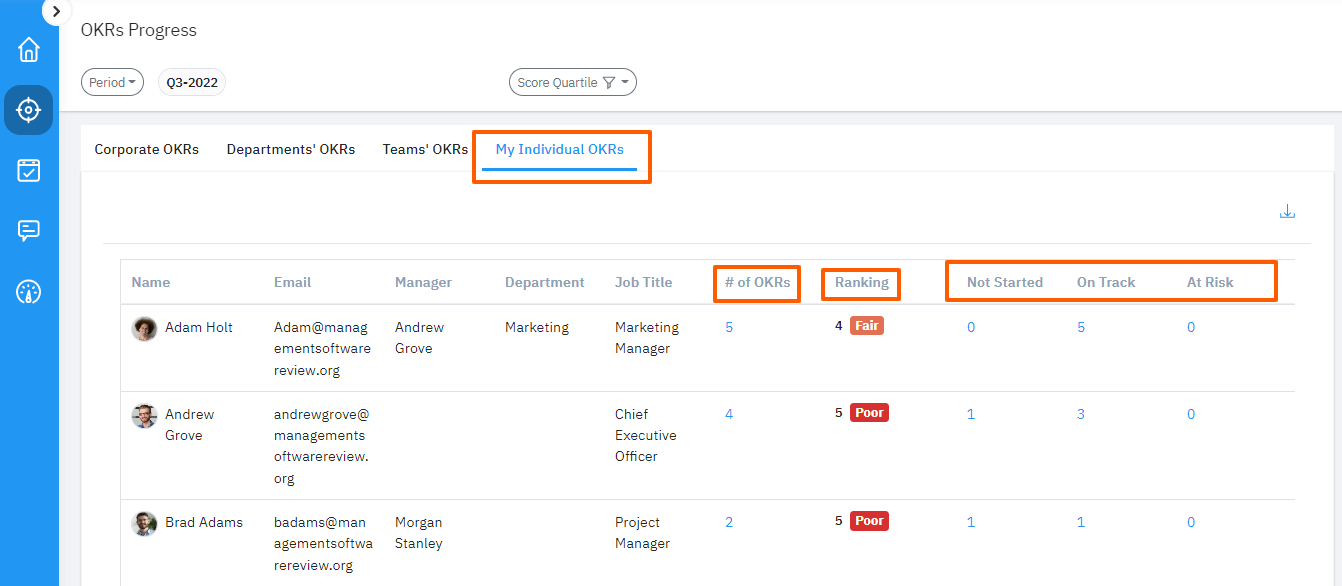This screenshot has width=1342, height=586.
Task: Open Adam Holt's 5 OKRs link
Action: [x=729, y=327]
